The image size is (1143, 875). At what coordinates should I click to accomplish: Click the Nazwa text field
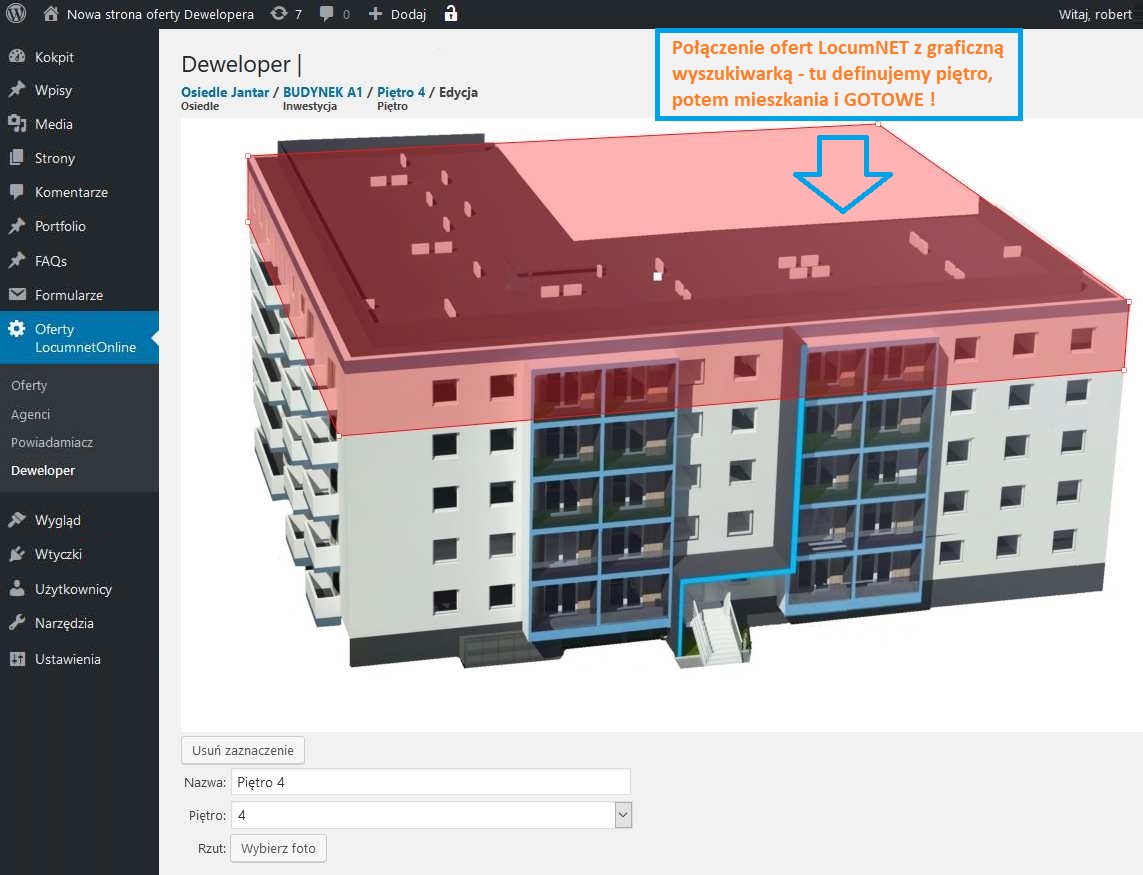(430, 782)
